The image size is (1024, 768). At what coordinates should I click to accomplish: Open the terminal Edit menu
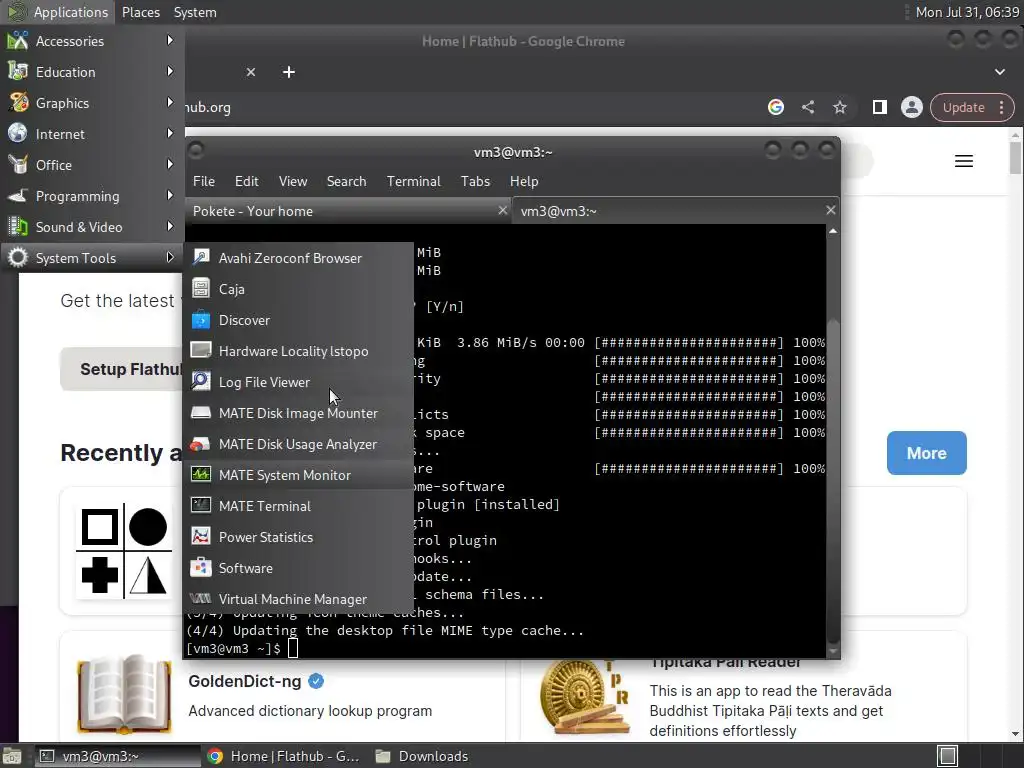click(x=246, y=182)
